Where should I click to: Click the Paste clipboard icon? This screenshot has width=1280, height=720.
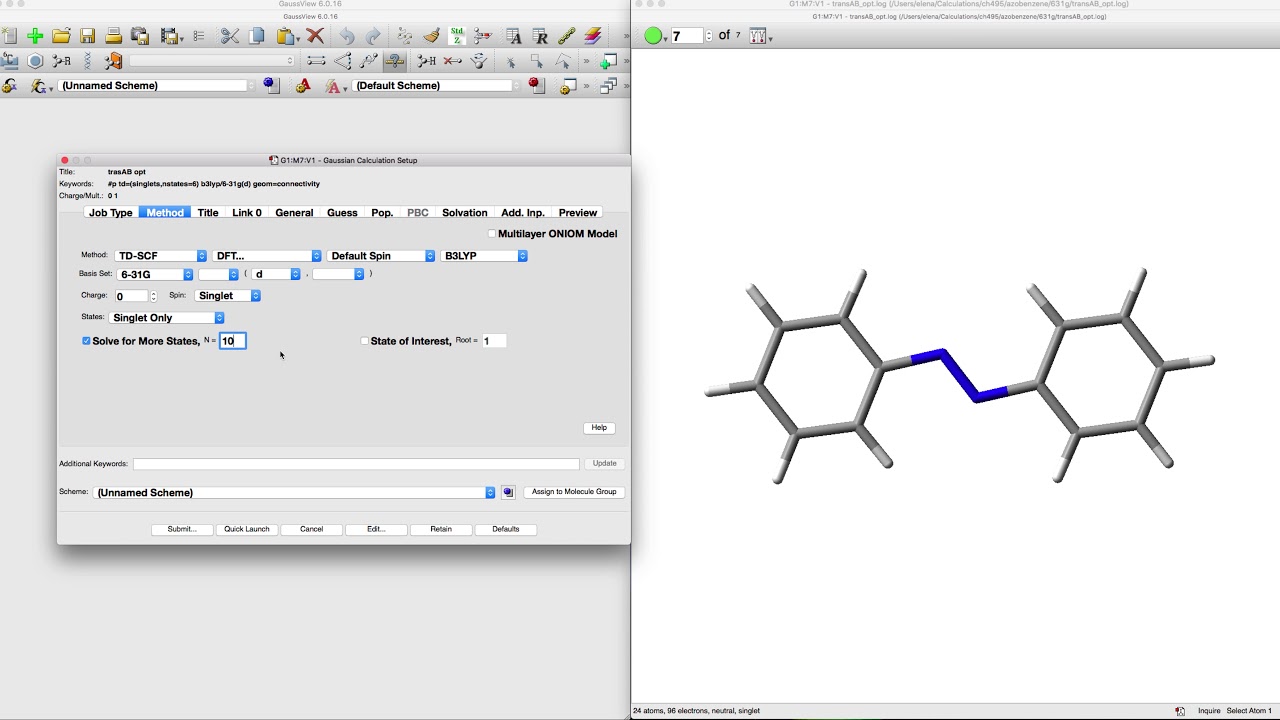click(x=286, y=36)
